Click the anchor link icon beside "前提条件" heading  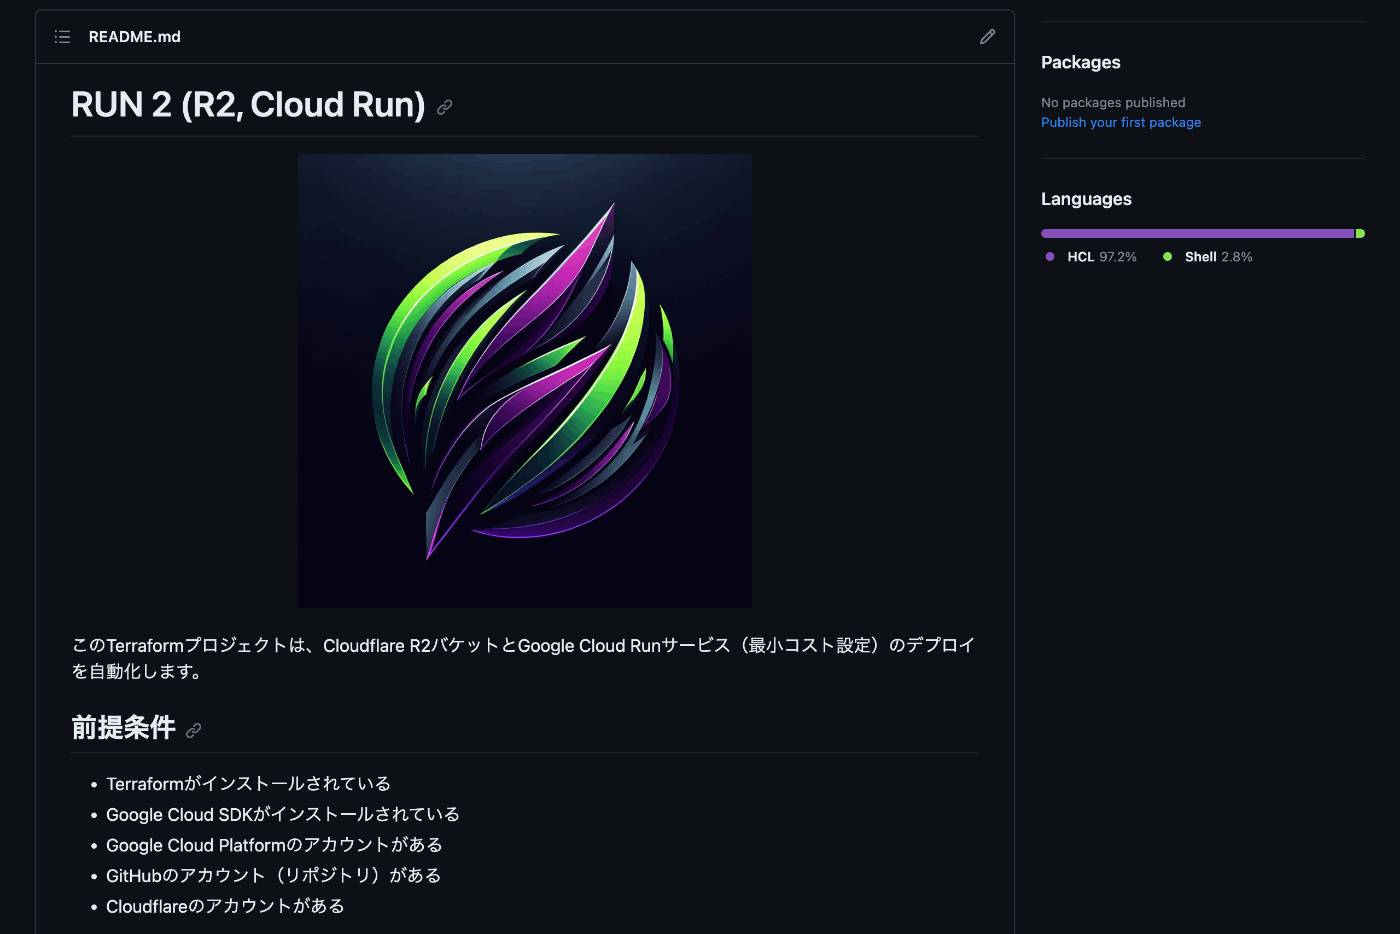pos(193,730)
